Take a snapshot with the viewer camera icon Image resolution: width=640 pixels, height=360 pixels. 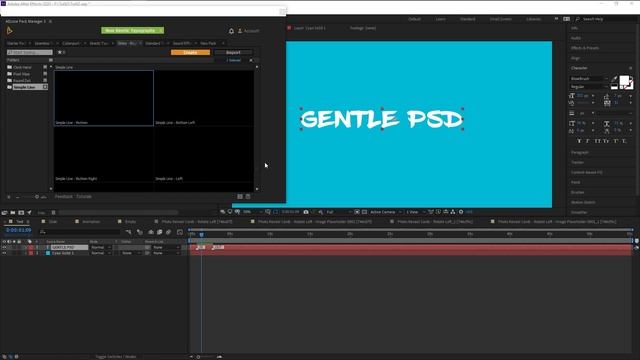(306, 212)
